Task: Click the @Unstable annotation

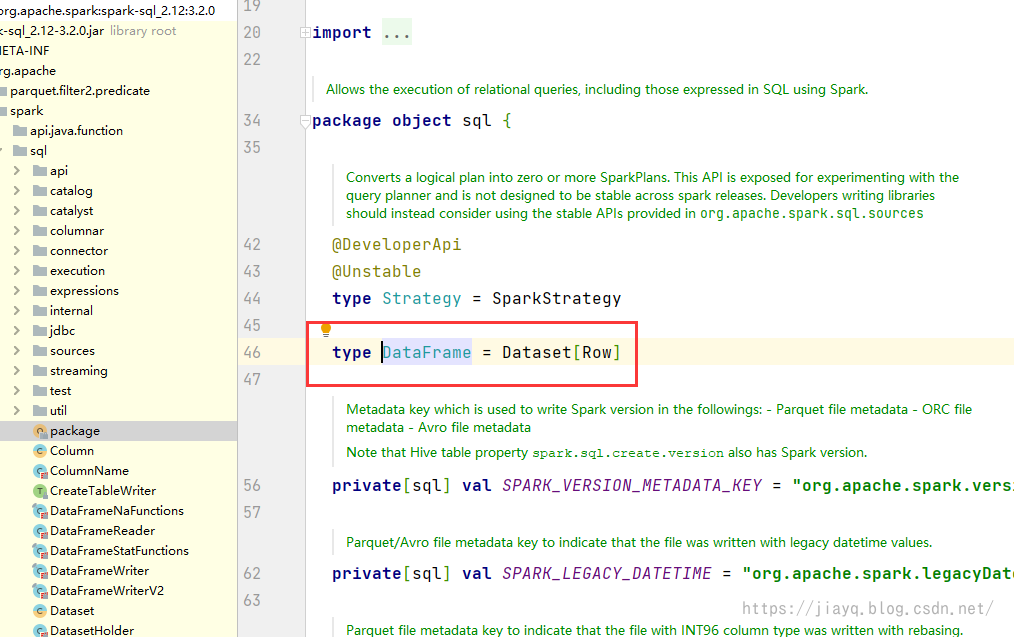Action: (x=376, y=272)
